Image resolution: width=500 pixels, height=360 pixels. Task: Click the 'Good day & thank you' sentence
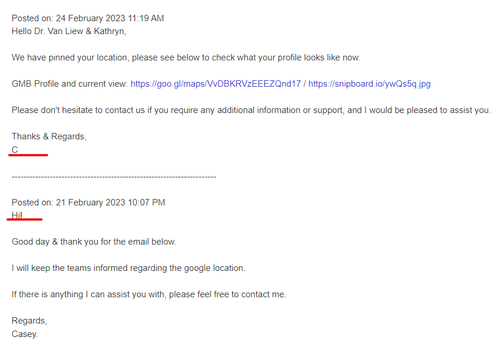click(94, 242)
